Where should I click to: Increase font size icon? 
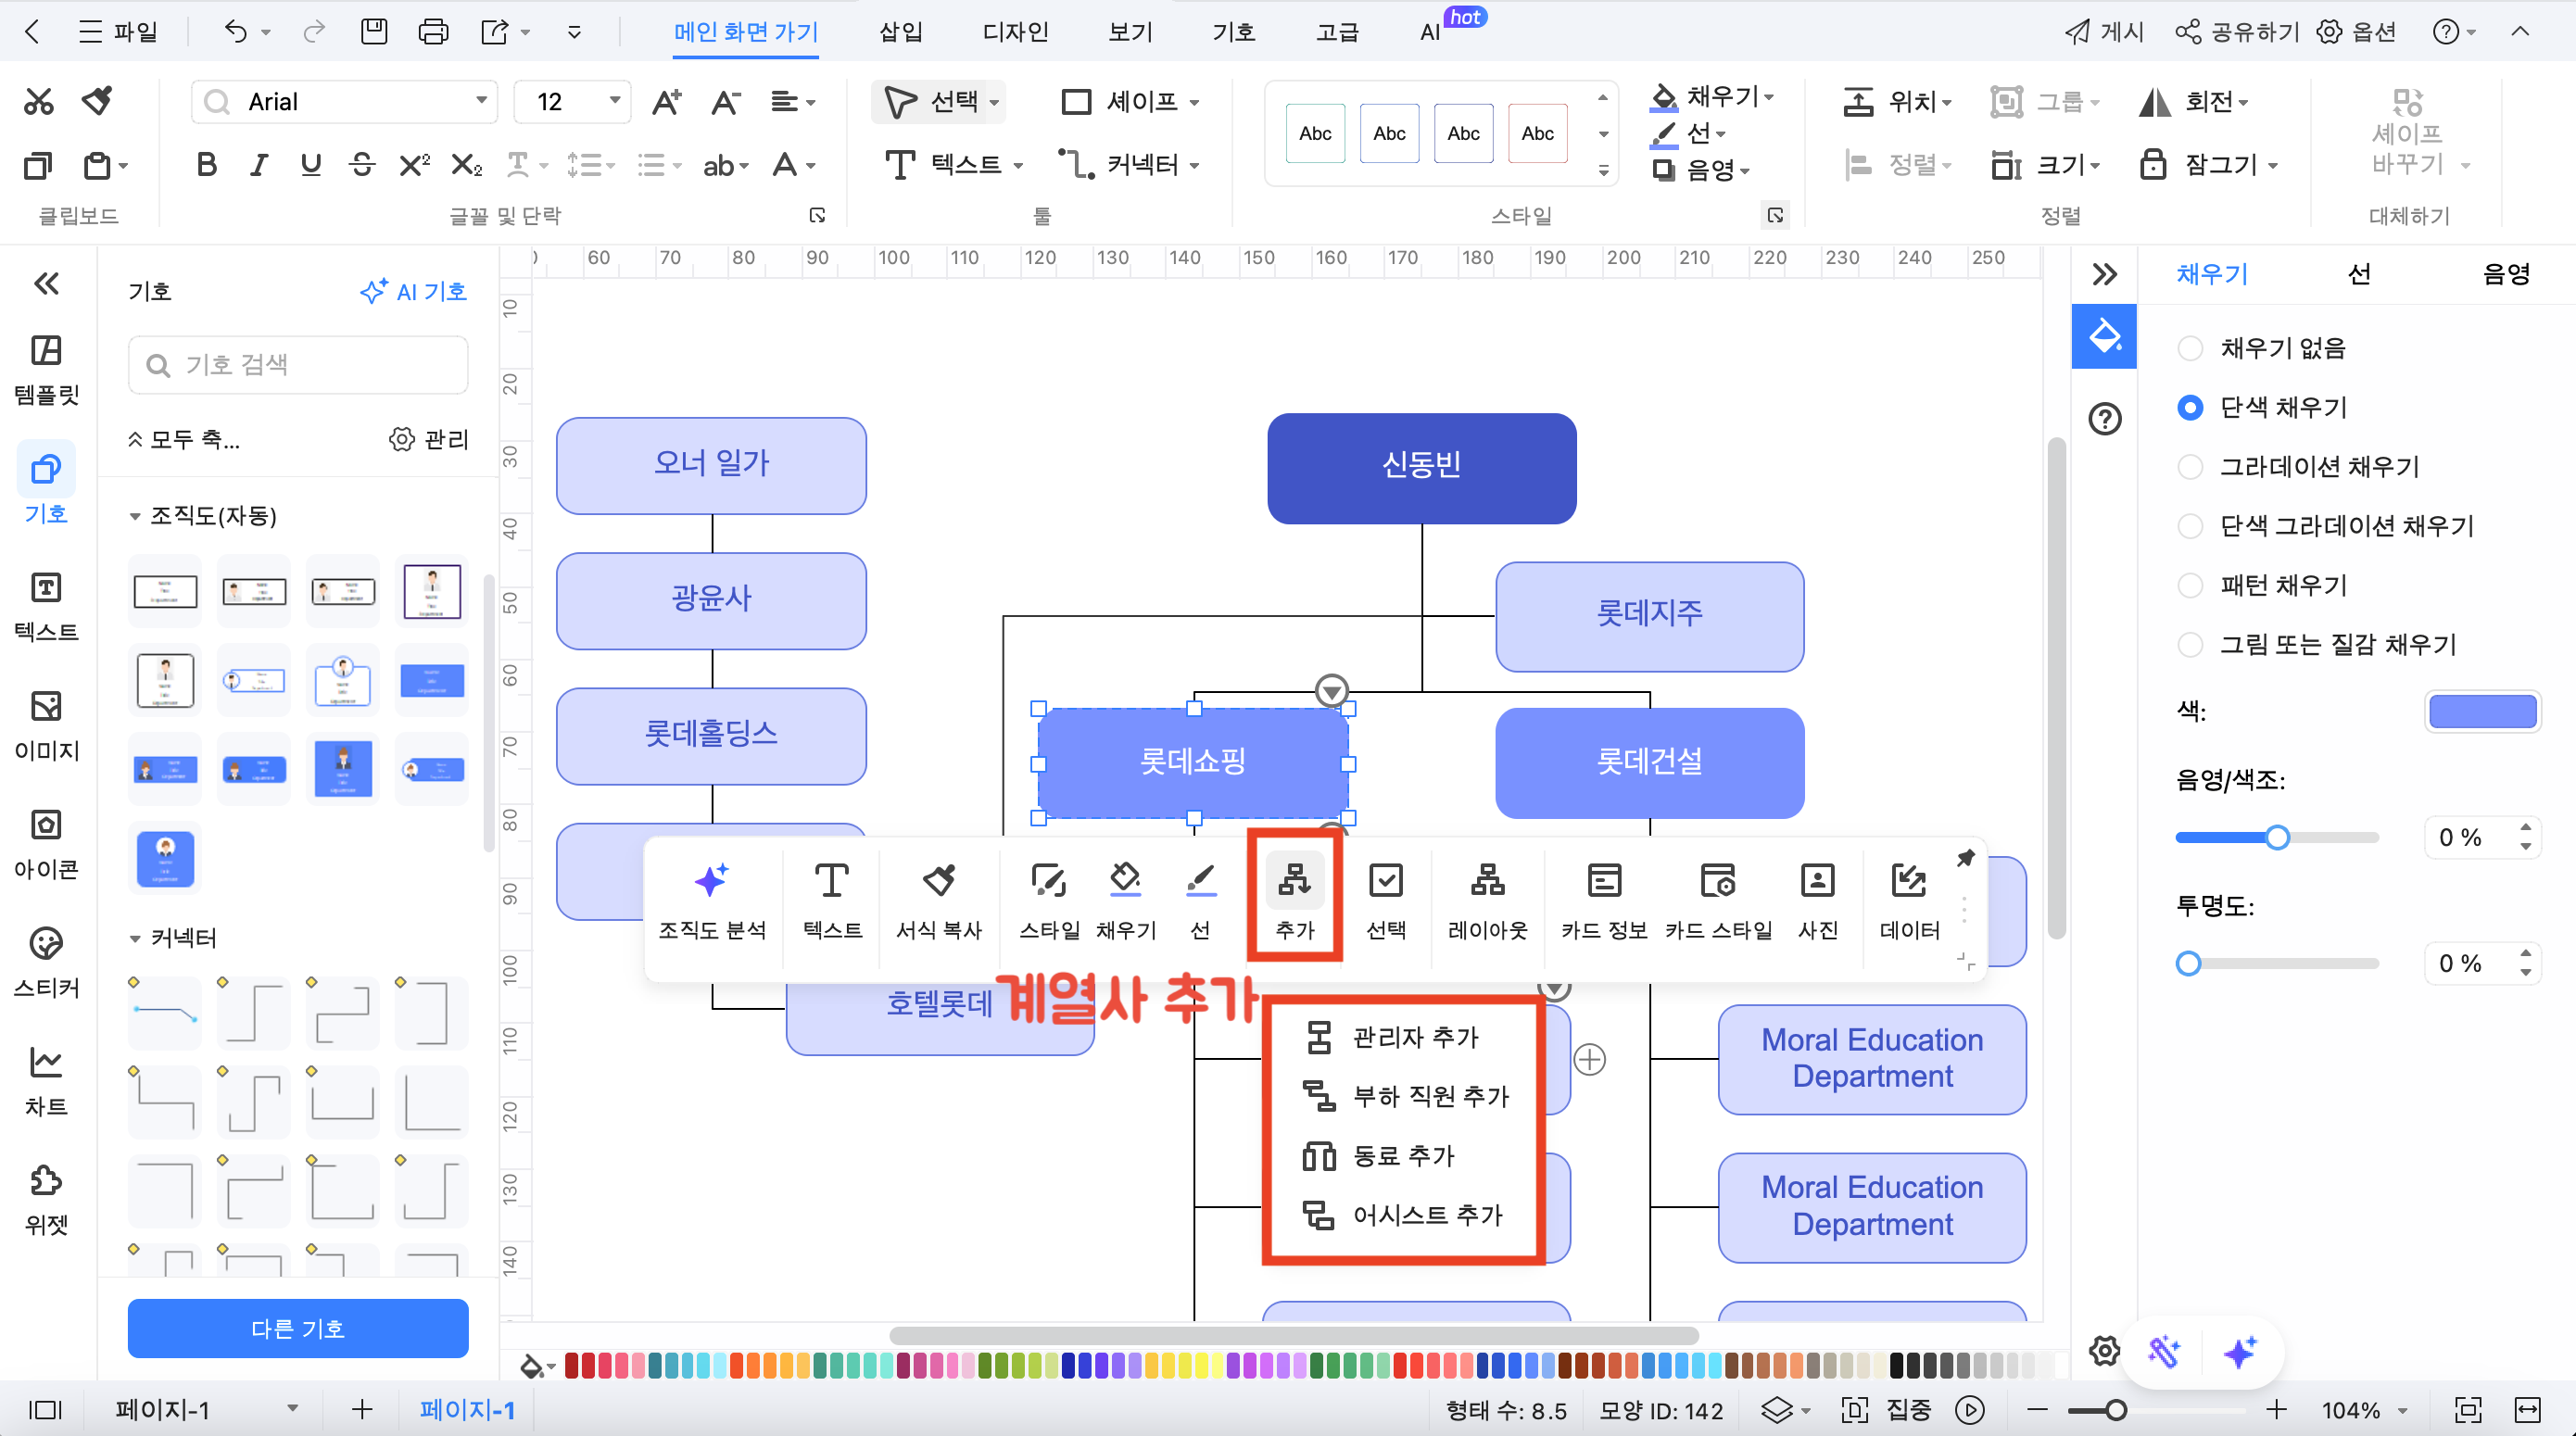(666, 102)
